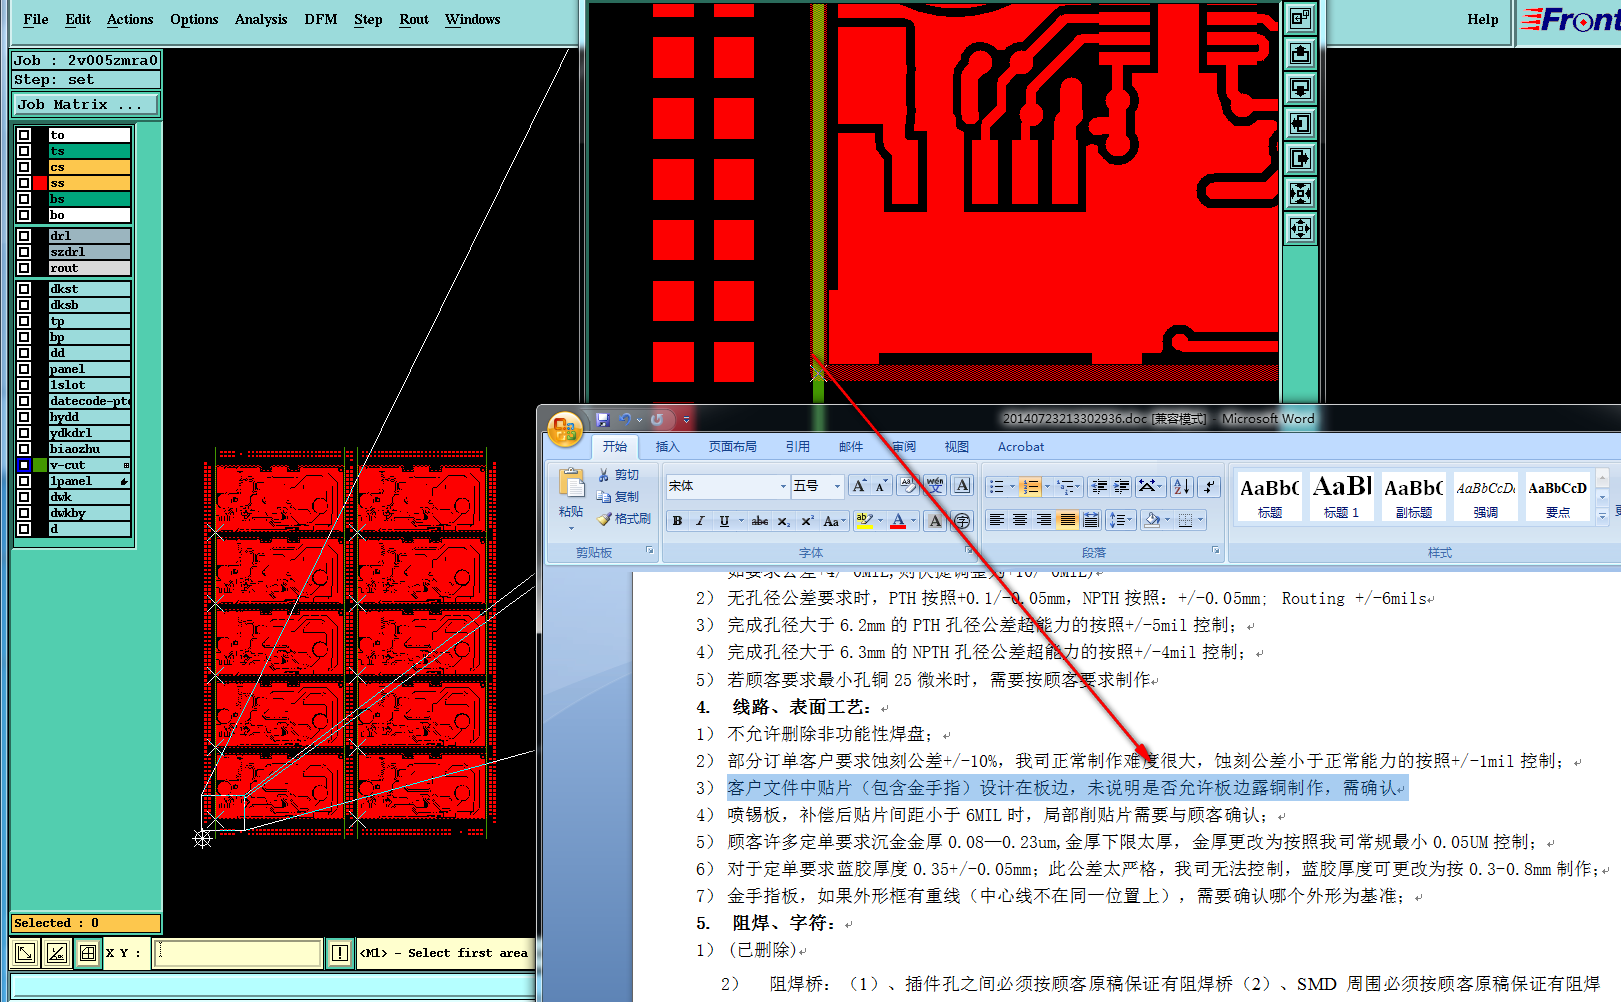1621x1002 pixels.
Task: Click the zoom-out diverging arrows icon
Action: tap(1300, 228)
